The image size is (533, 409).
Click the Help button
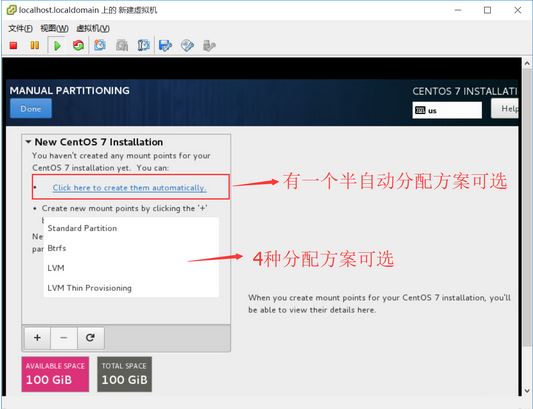(505, 108)
